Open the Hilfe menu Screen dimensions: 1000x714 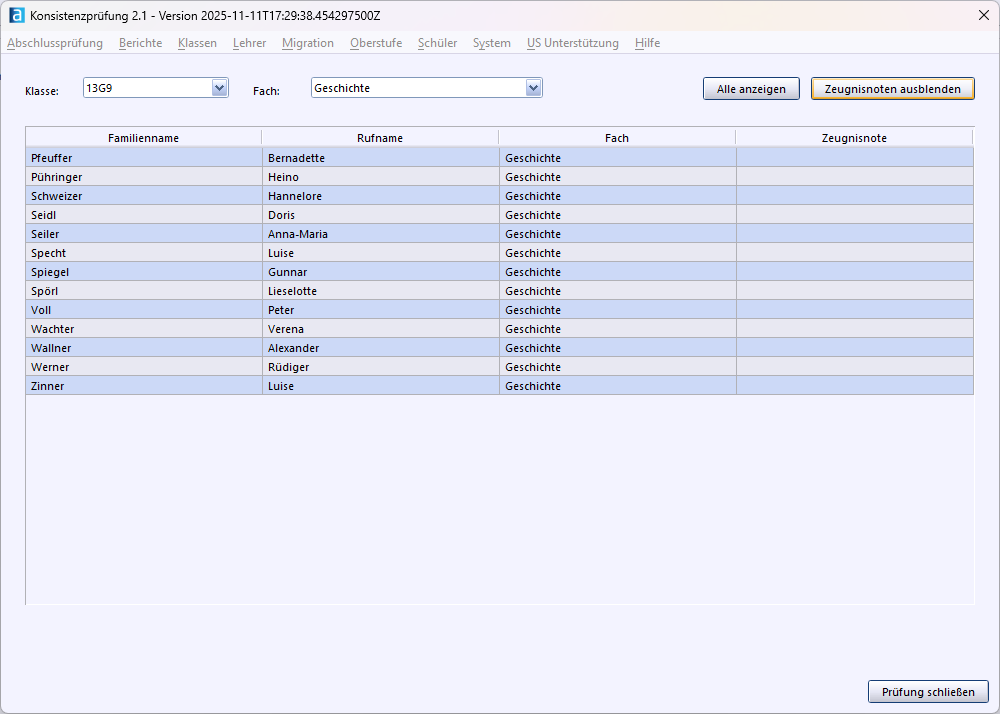pos(647,43)
